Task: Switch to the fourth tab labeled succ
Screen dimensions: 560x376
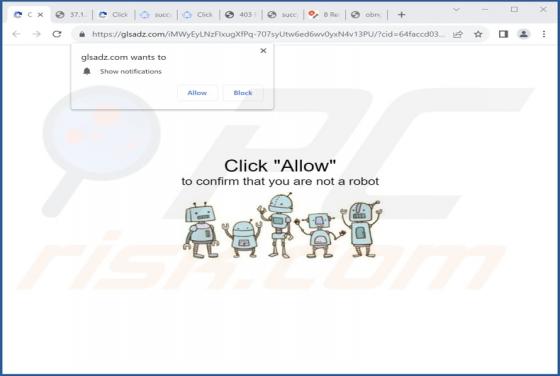Action: [x=156, y=15]
